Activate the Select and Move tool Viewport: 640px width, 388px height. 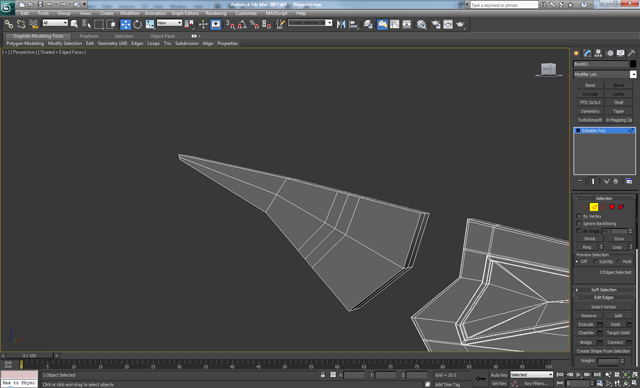tap(126, 24)
